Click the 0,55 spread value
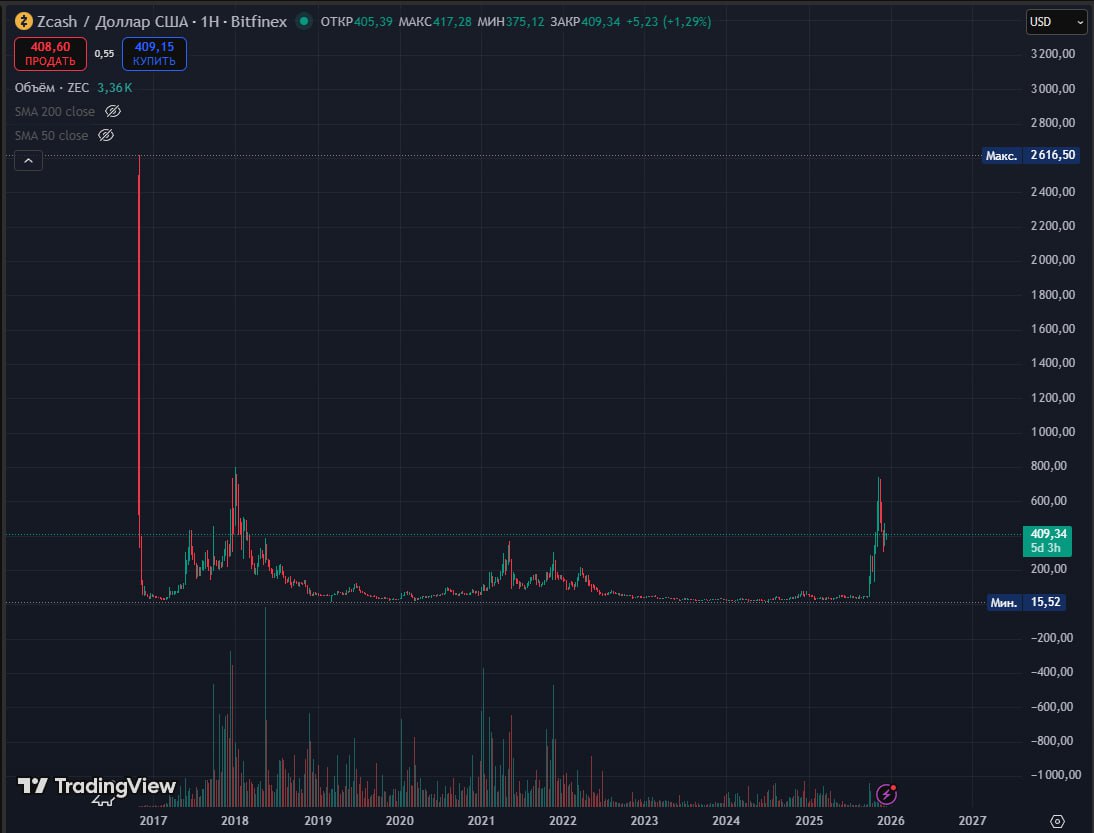The height and width of the screenshot is (833, 1094). 104,54
